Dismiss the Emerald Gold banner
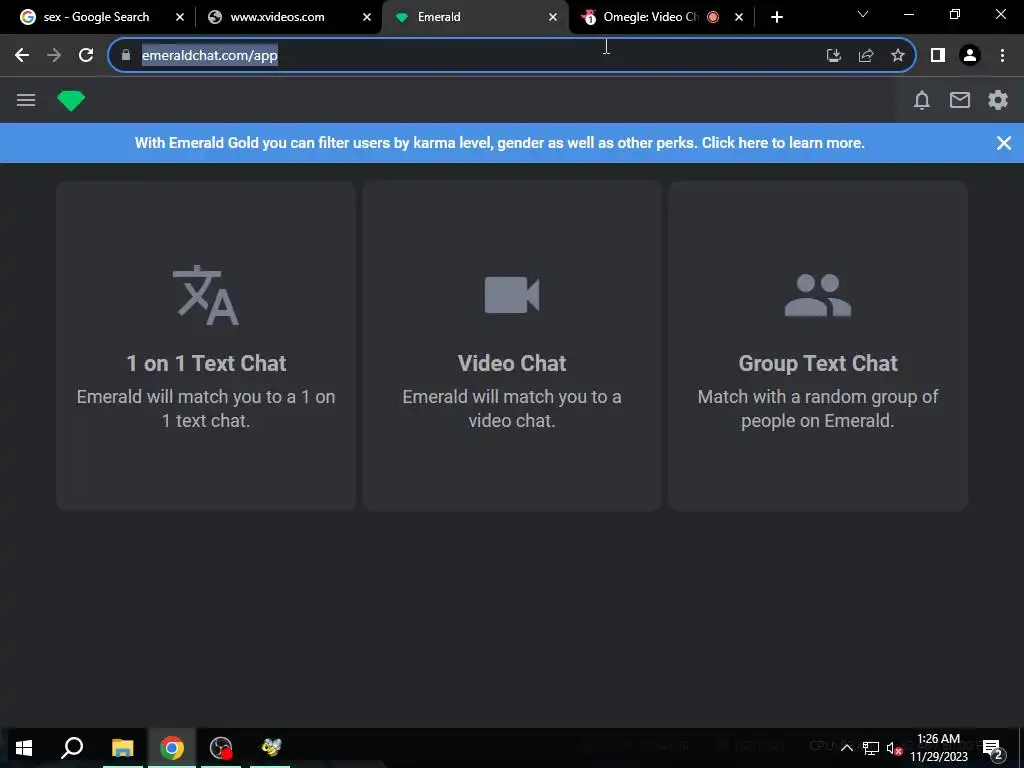 (x=1004, y=143)
